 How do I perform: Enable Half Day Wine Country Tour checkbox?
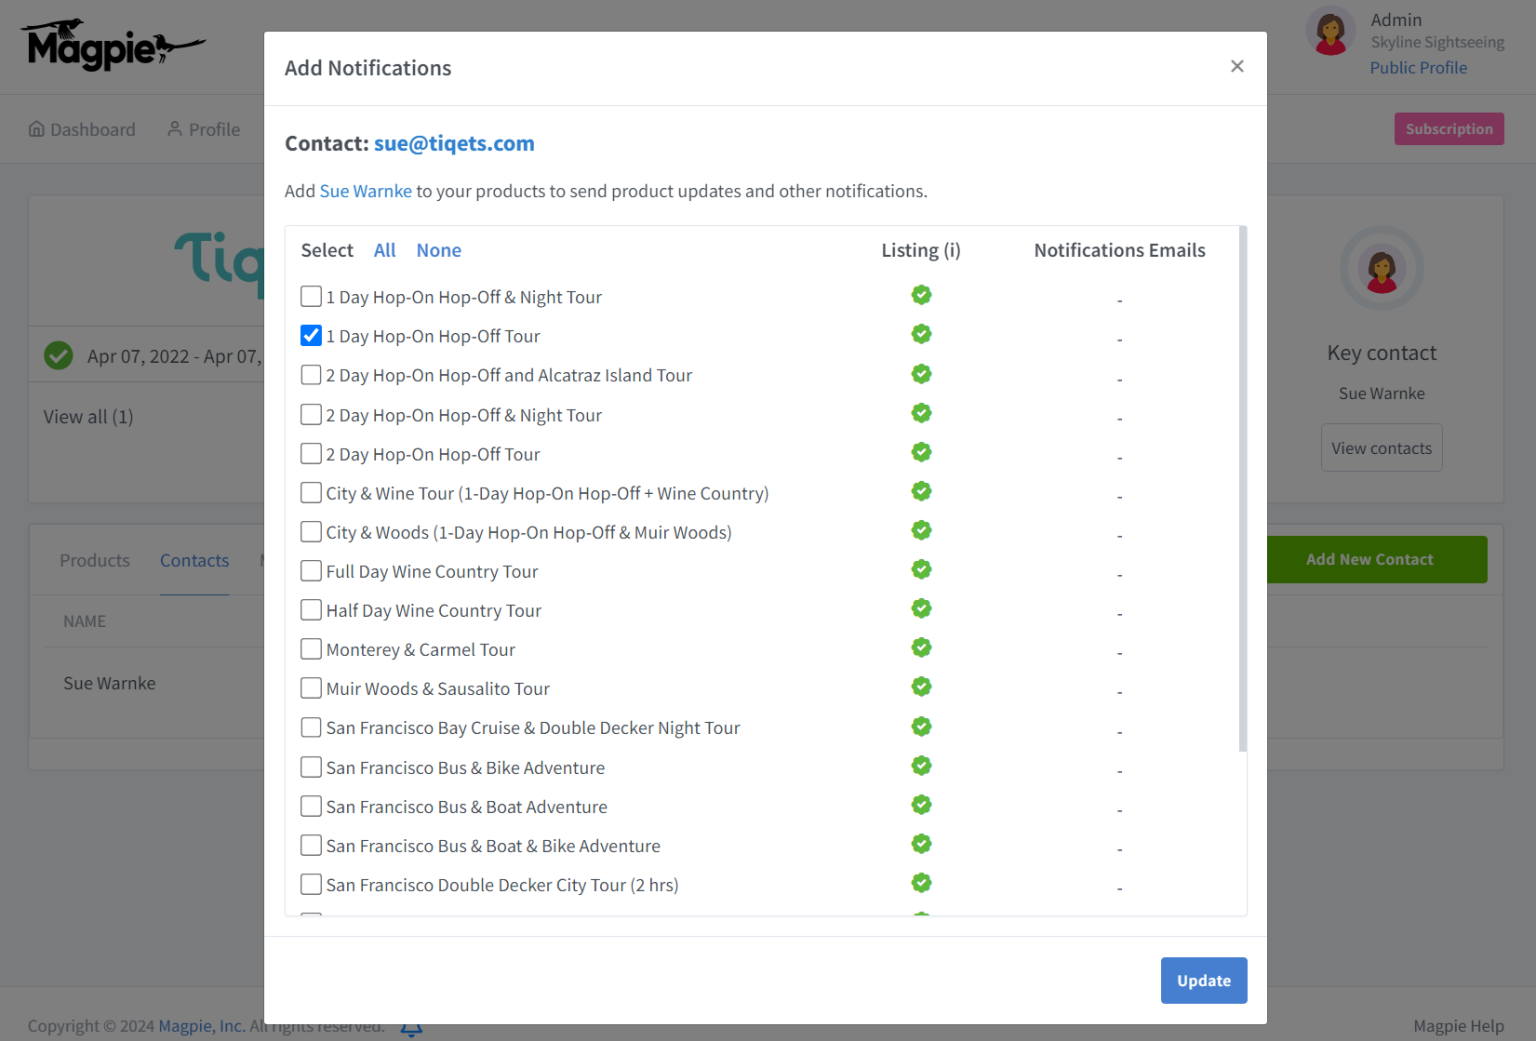pyautogui.click(x=311, y=610)
